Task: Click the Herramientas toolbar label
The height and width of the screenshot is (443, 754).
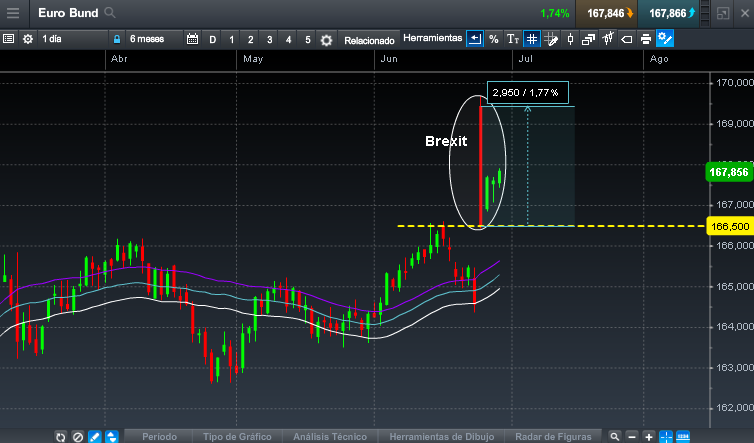Action: [433, 38]
